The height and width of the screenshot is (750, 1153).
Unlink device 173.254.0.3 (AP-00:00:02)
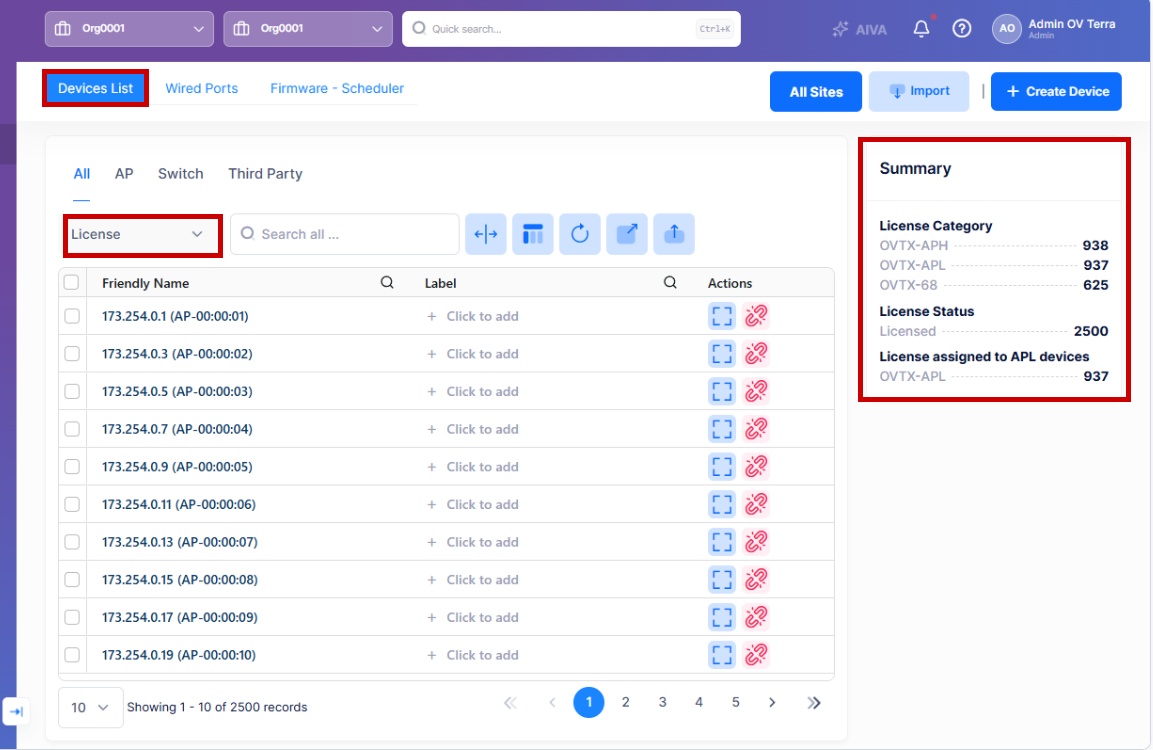coord(755,354)
